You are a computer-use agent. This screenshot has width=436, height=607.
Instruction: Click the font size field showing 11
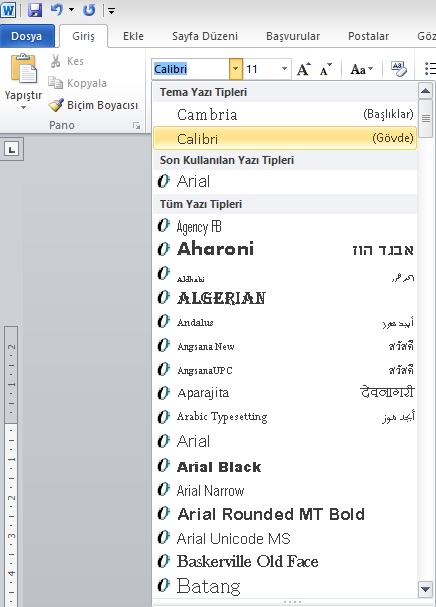pos(261,69)
